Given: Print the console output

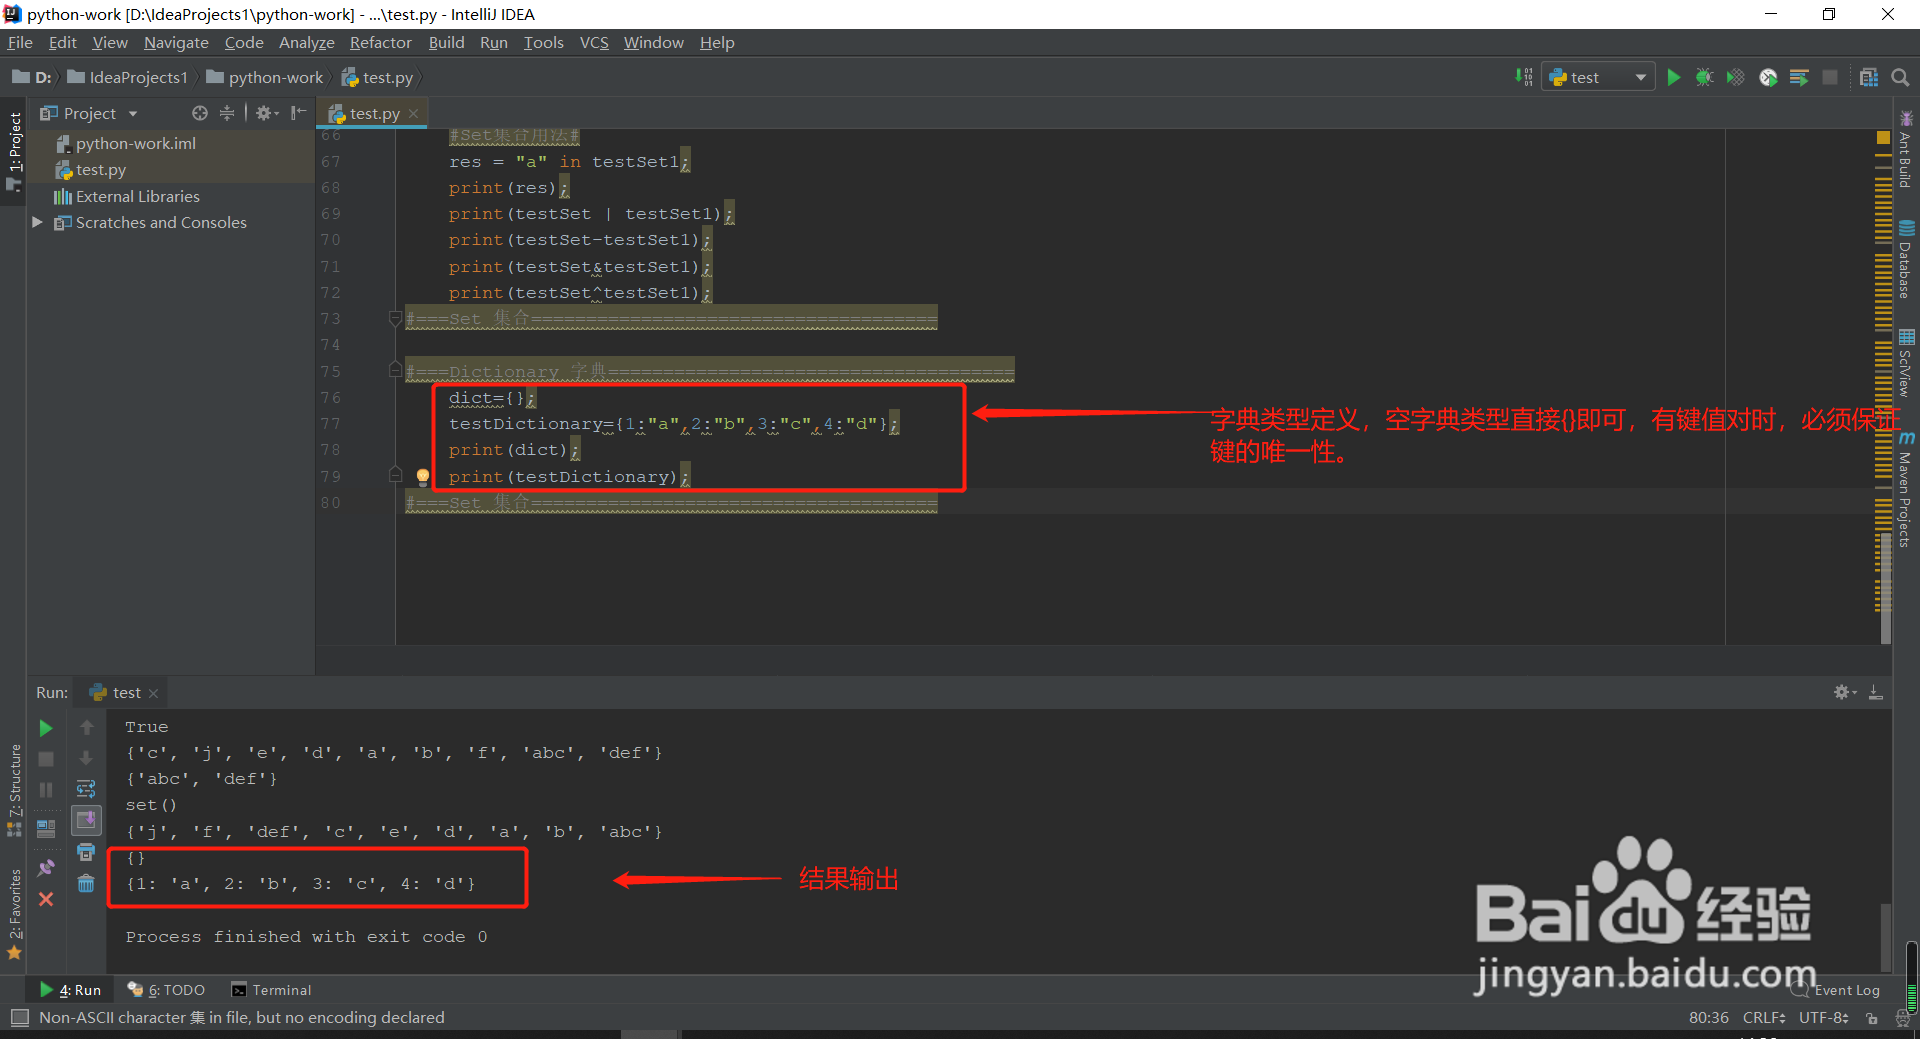Looking at the screenshot, I should [x=86, y=852].
